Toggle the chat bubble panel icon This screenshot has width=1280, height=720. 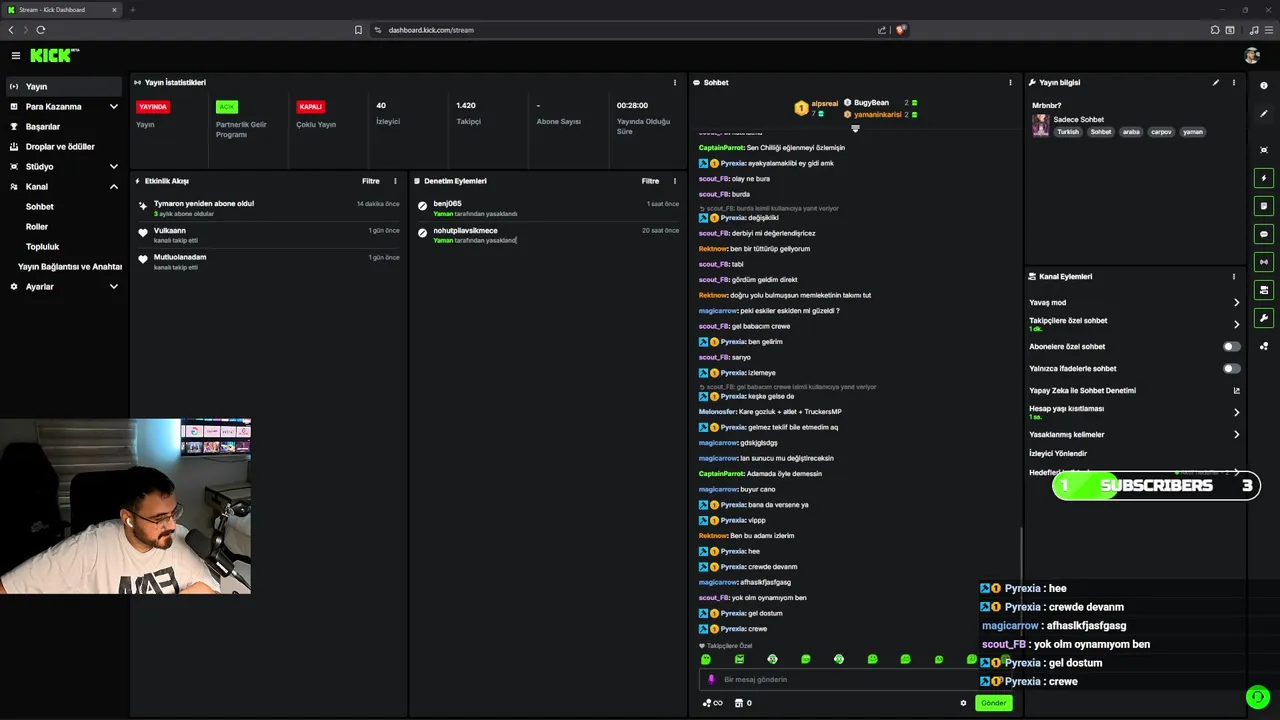pyautogui.click(x=1264, y=234)
